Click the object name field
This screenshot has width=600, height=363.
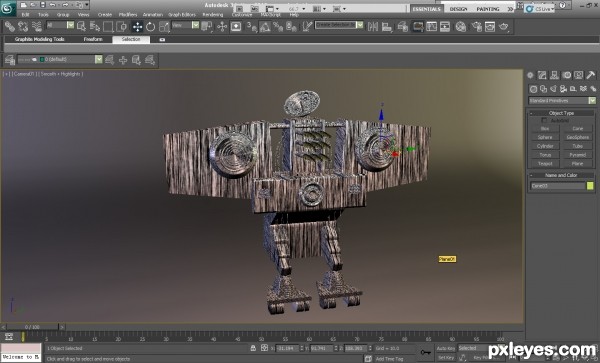(x=558, y=186)
